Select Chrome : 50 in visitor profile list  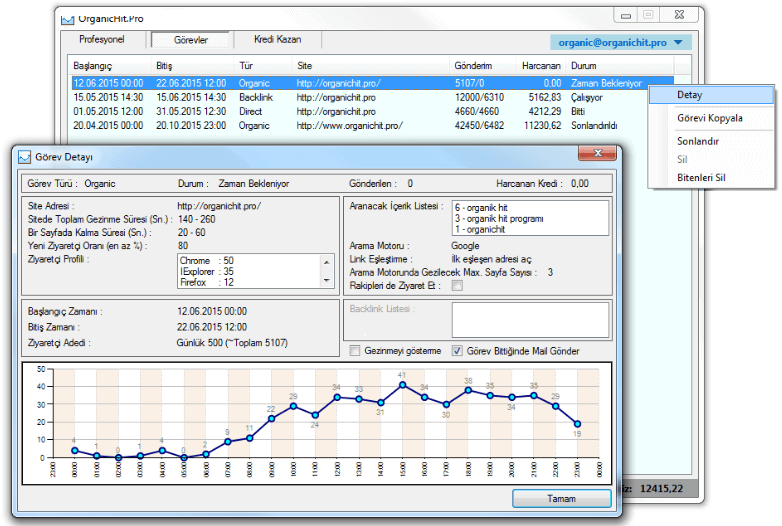(206, 260)
